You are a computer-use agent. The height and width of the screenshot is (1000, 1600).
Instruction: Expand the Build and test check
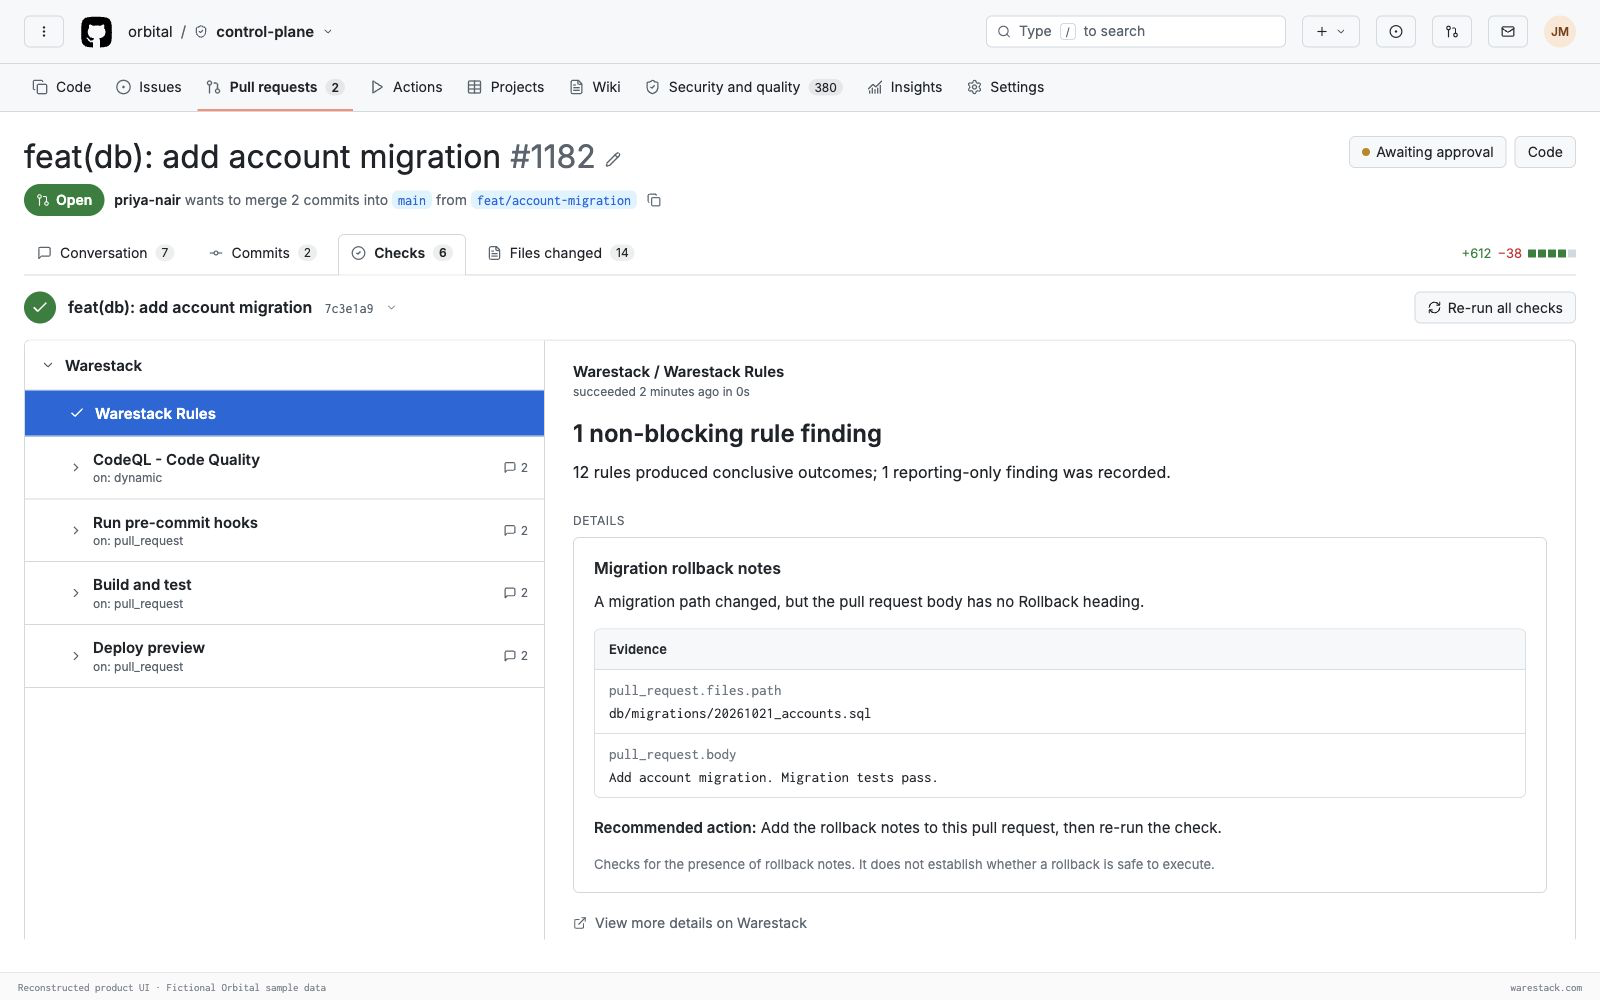[76, 593]
